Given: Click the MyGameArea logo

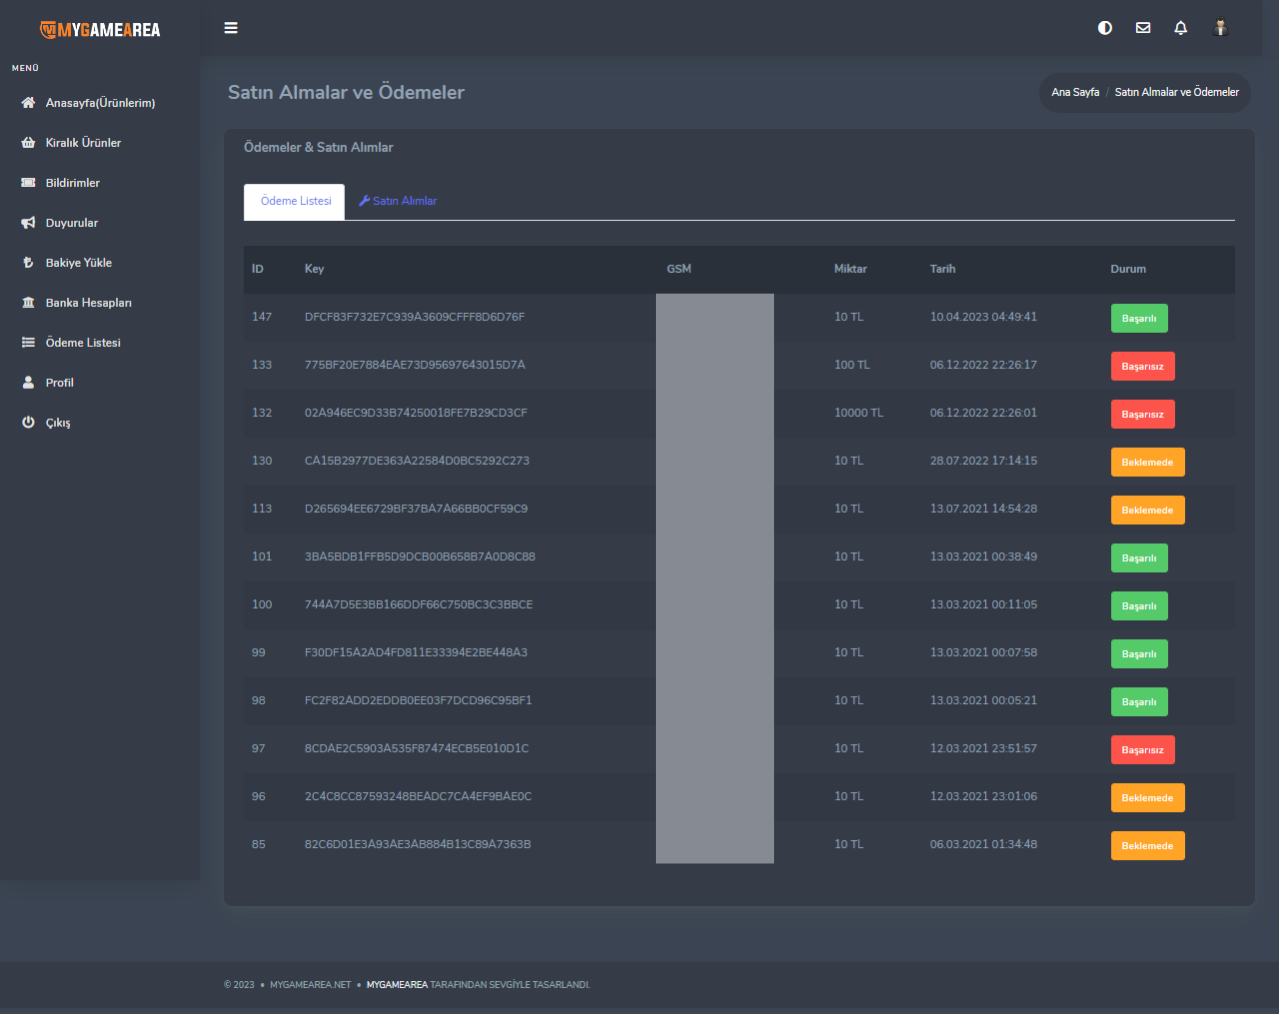Looking at the screenshot, I should [x=100, y=30].
